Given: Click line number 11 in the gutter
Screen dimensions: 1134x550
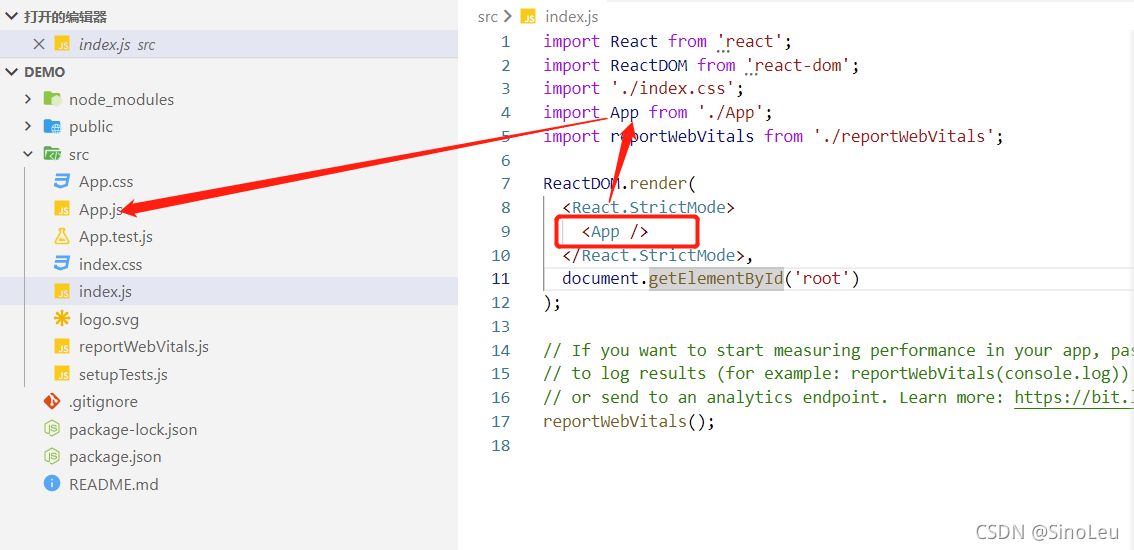Looking at the screenshot, I should pos(500,279).
